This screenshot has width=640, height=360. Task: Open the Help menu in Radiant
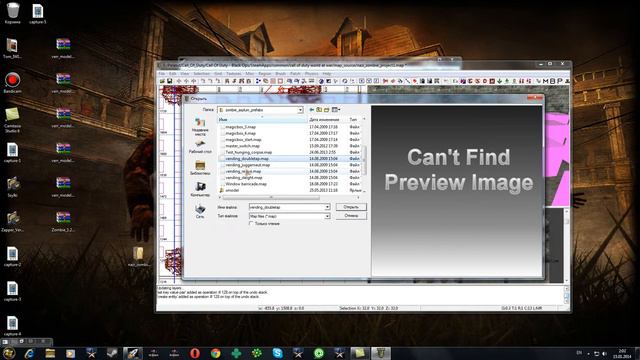click(x=327, y=74)
